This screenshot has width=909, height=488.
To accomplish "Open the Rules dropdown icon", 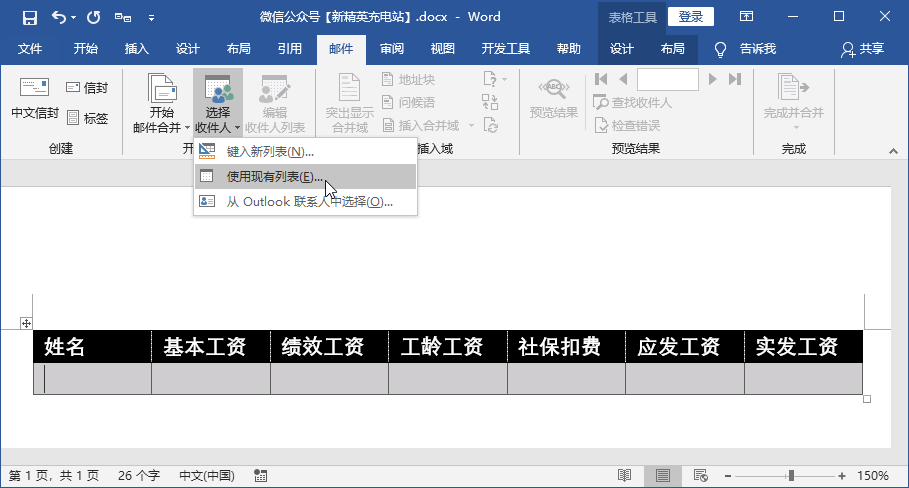I will coord(495,79).
